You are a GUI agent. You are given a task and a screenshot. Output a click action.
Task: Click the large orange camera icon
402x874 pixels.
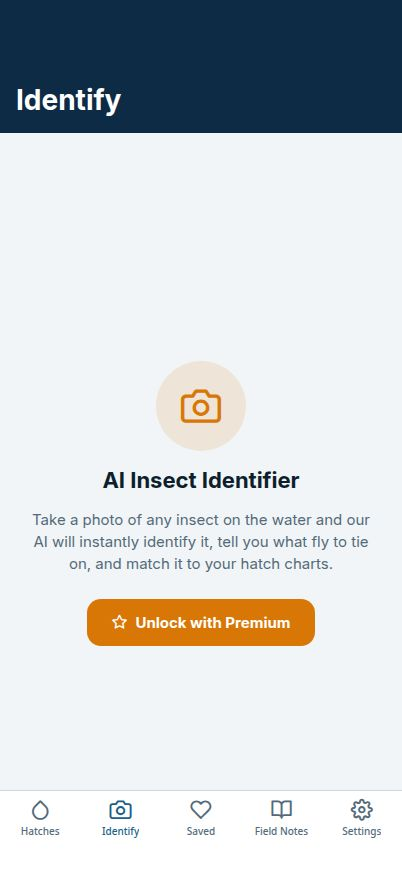[201, 406]
